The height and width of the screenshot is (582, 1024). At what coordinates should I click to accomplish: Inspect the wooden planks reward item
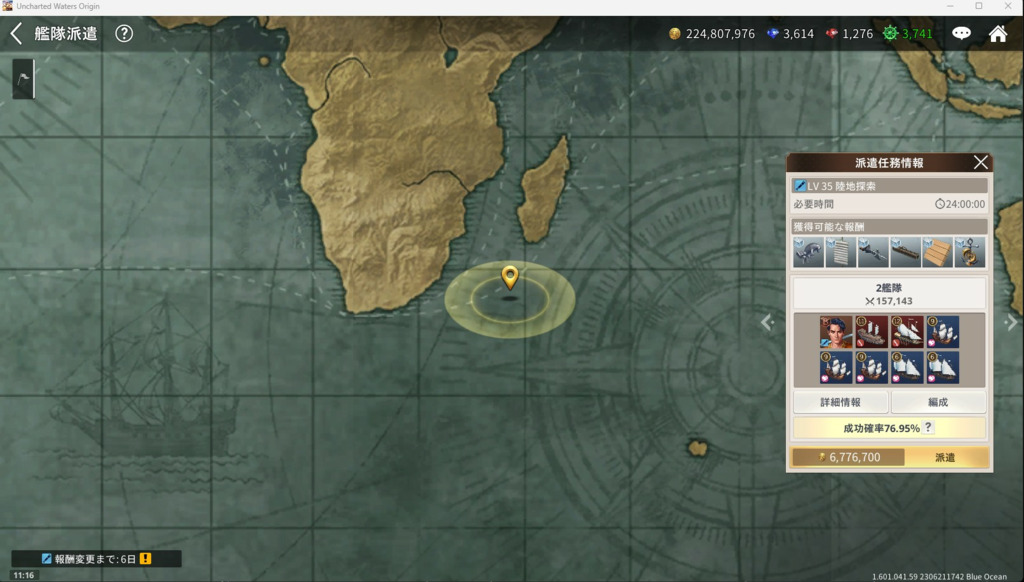tap(937, 252)
